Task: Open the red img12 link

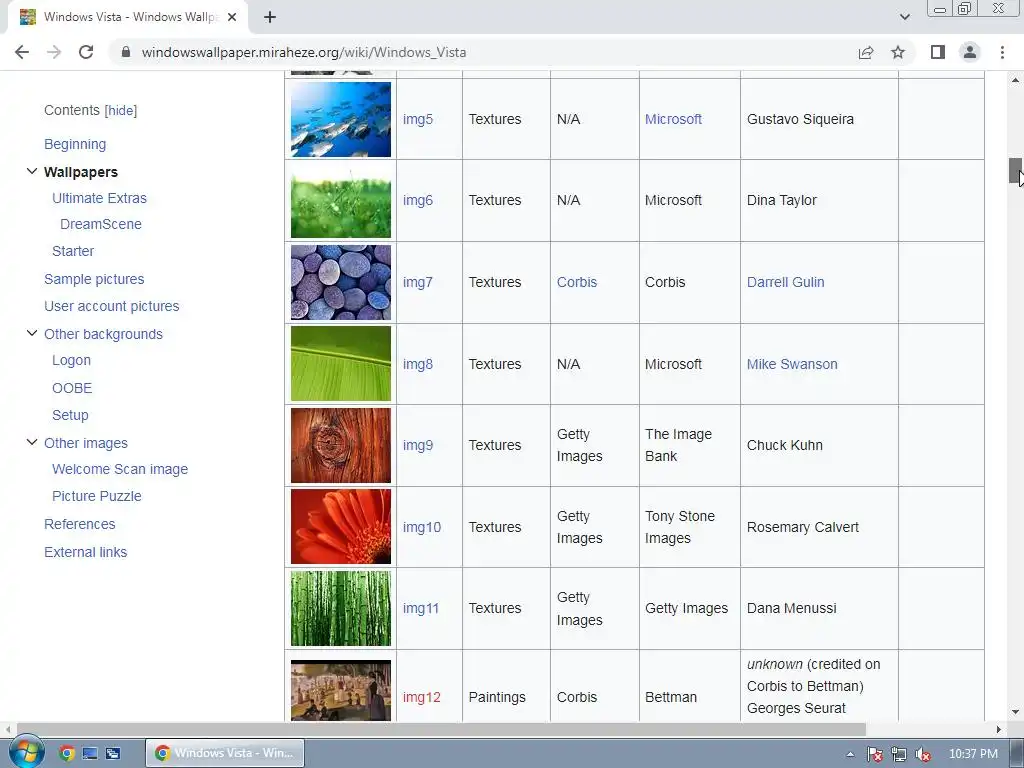Action: (422, 697)
